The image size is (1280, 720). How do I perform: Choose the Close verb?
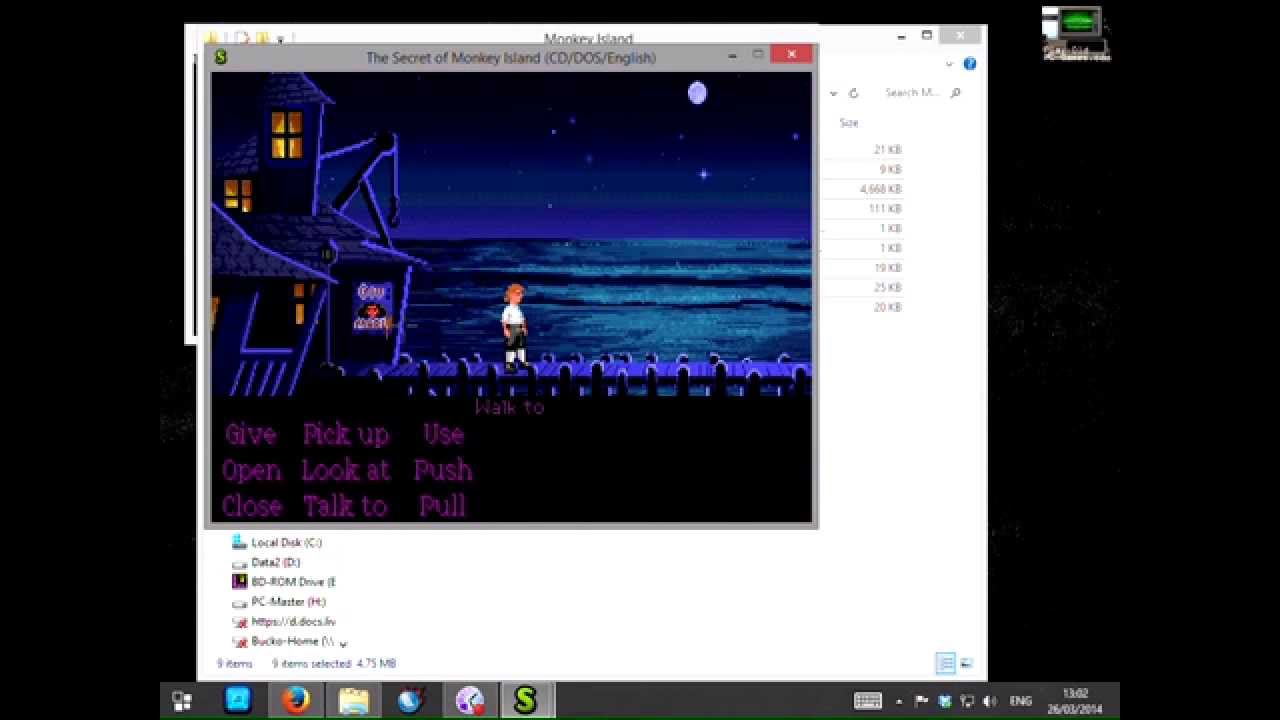[251, 506]
